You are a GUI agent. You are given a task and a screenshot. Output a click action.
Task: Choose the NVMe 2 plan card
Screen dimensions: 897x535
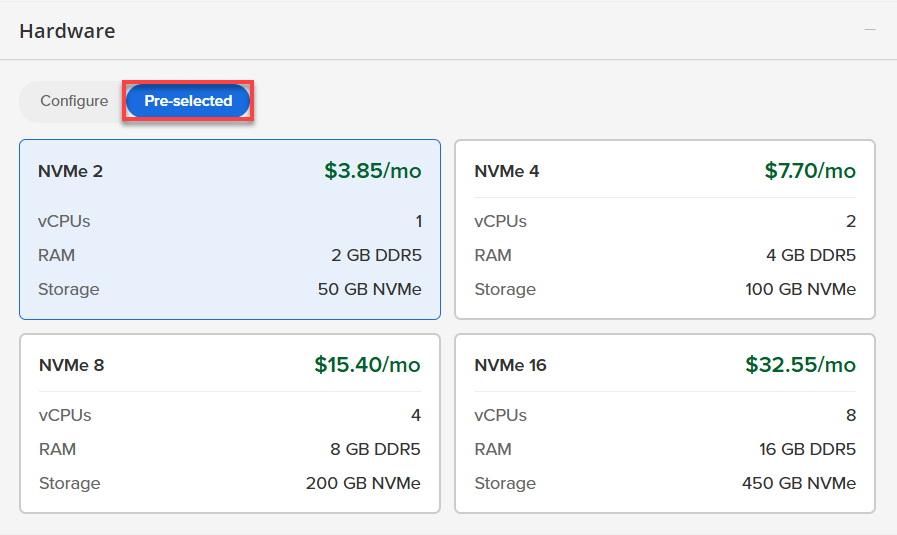click(230, 229)
